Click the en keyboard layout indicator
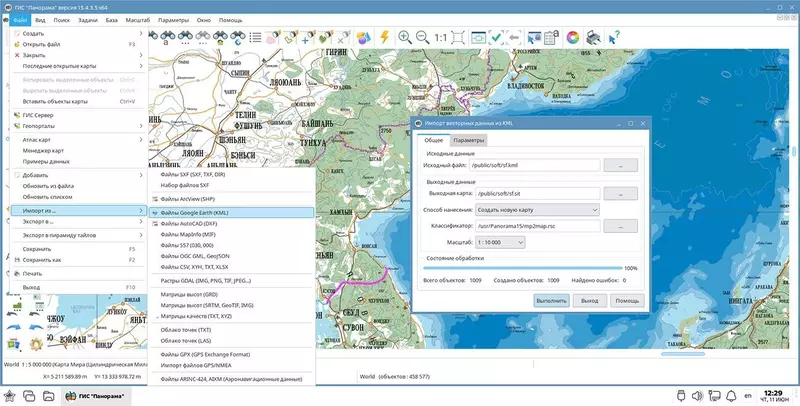This screenshot has height=406, width=800. pos(748,396)
